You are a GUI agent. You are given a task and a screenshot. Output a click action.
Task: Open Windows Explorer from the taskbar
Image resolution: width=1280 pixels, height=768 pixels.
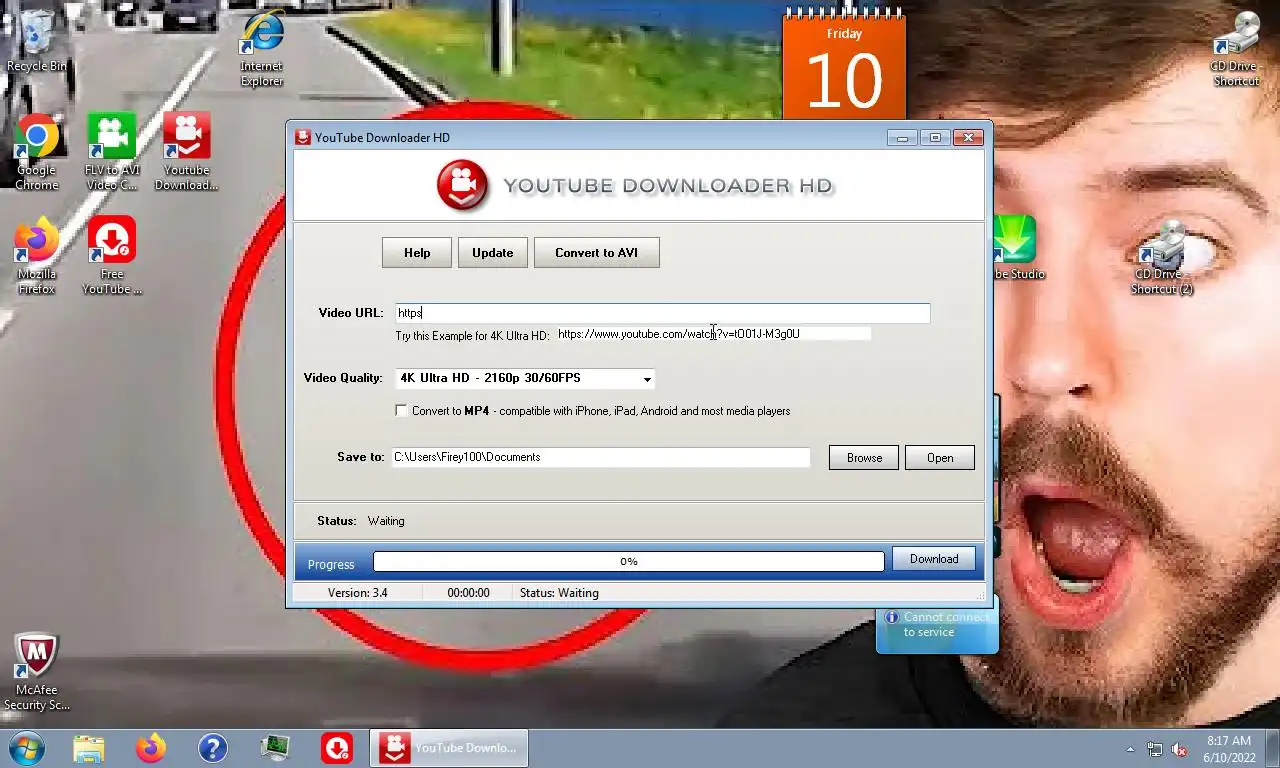[x=88, y=748]
